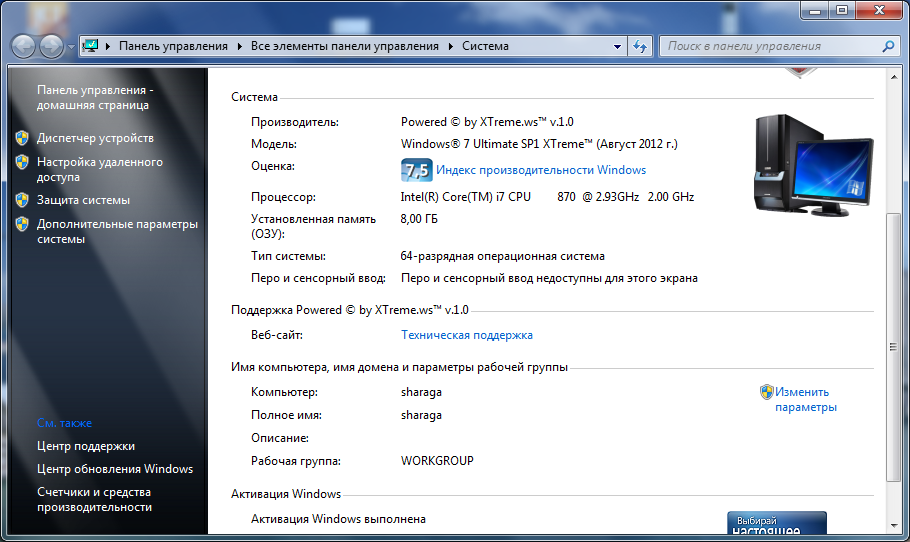Click full name value sharaga next to Полное имя

(421, 415)
